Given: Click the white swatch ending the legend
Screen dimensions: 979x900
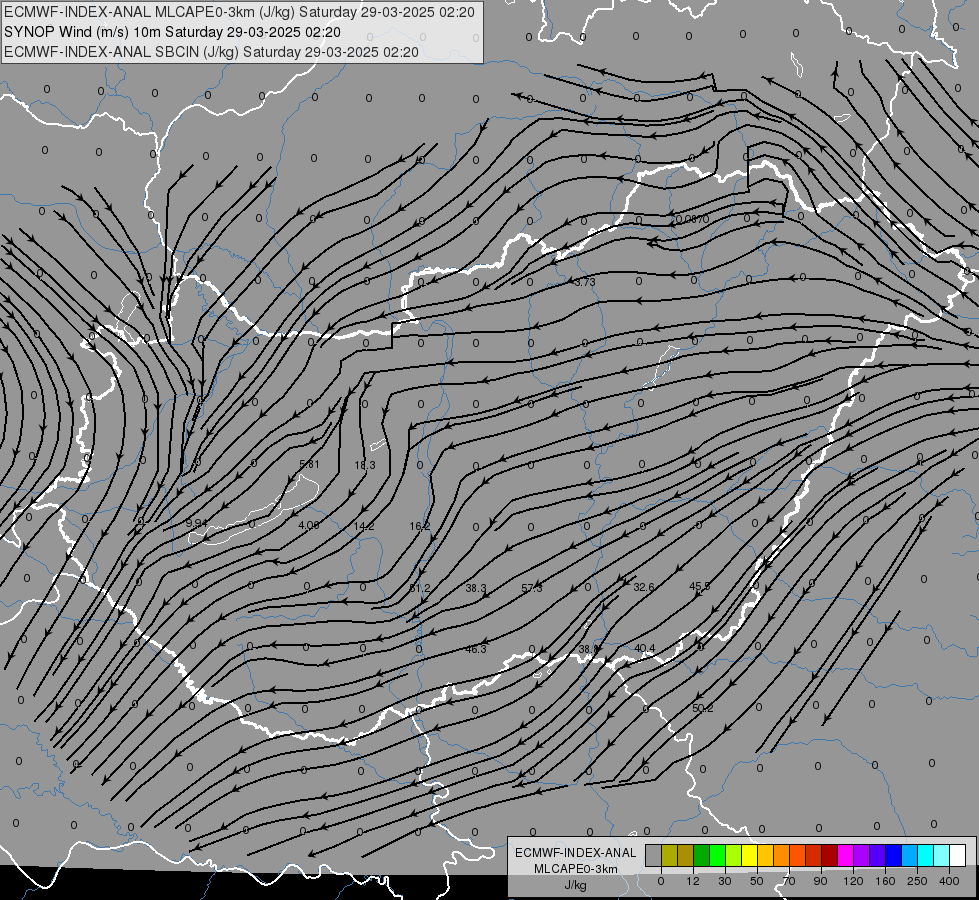Looking at the screenshot, I should [957, 855].
